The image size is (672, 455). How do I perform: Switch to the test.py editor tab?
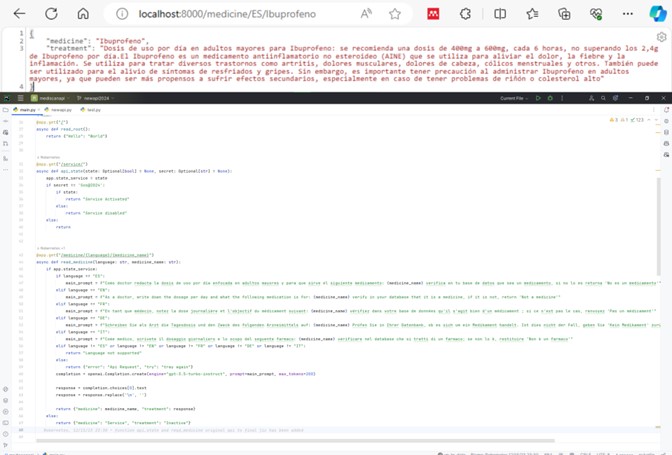pos(90,110)
